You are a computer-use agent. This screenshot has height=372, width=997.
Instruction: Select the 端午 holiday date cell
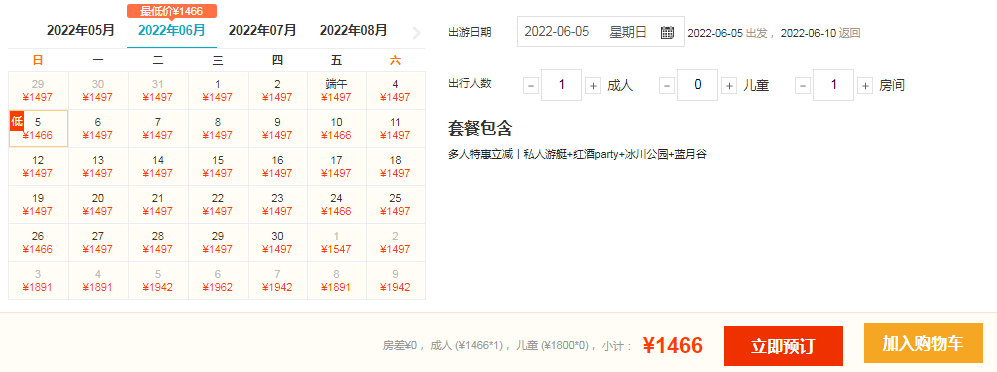(336, 90)
